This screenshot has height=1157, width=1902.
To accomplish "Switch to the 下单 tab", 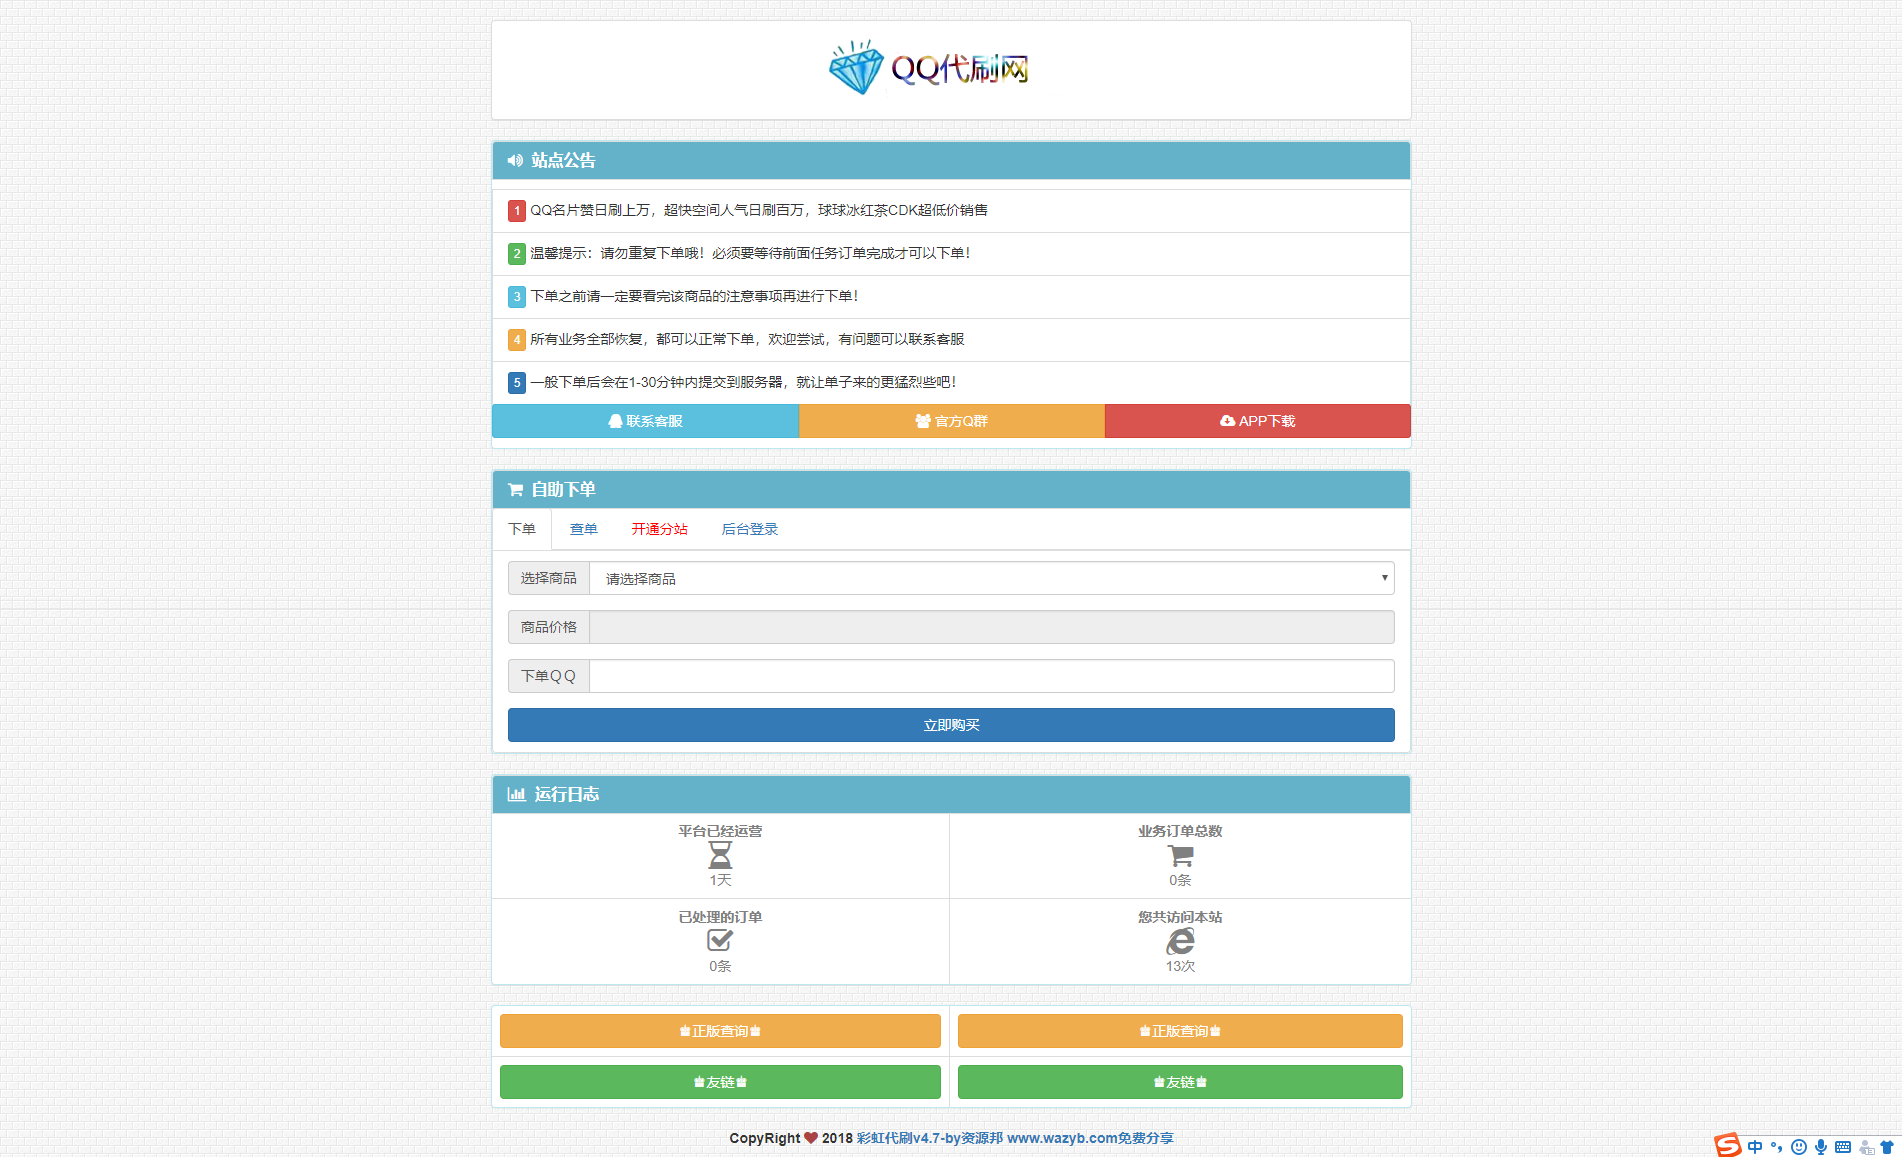I will click(x=522, y=529).
